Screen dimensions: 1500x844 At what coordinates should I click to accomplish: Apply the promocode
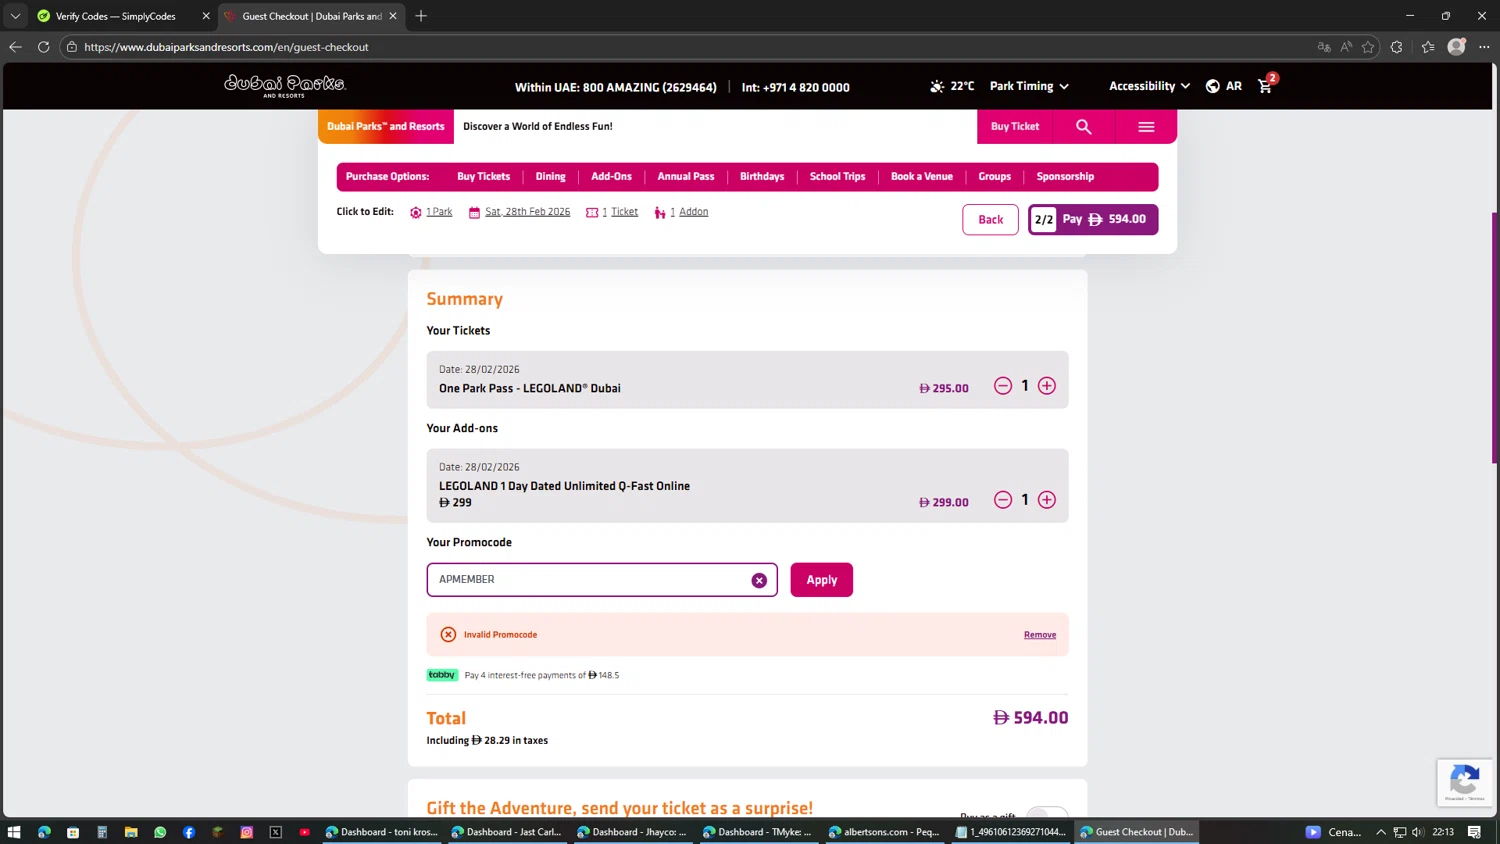point(821,580)
